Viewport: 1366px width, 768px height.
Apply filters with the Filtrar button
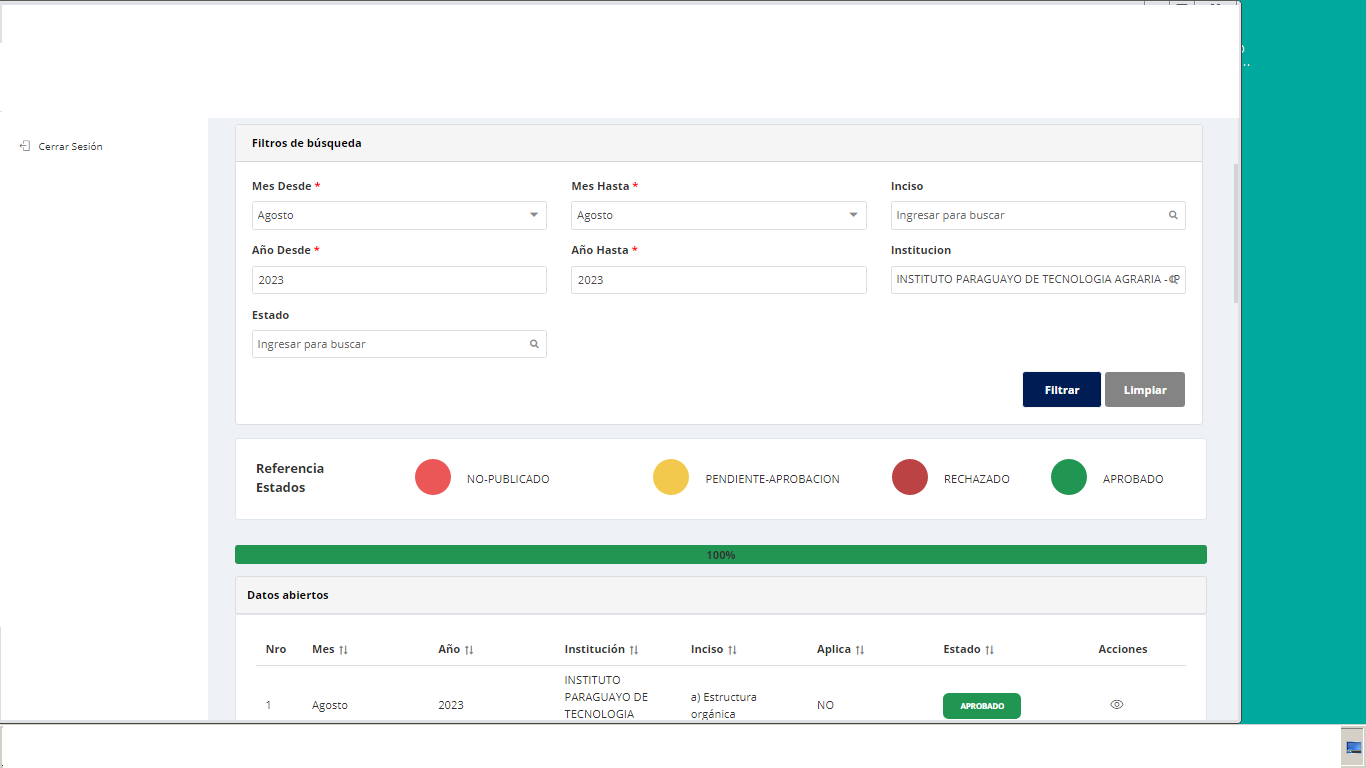pos(1061,390)
